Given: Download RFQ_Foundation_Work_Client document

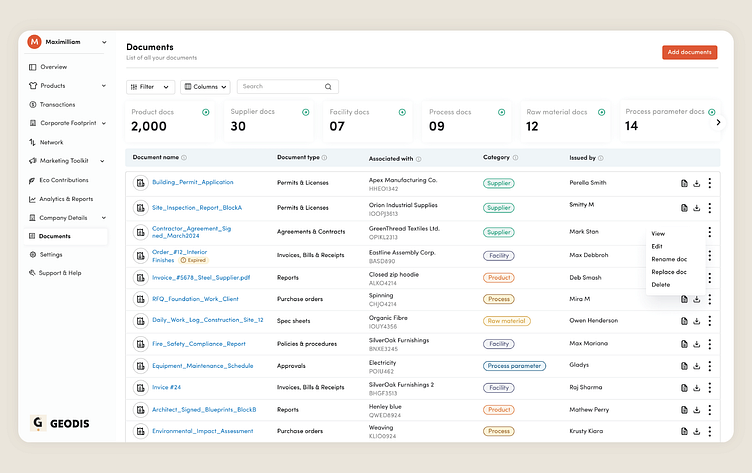Looking at the screenshot, I should pos(697,299).
